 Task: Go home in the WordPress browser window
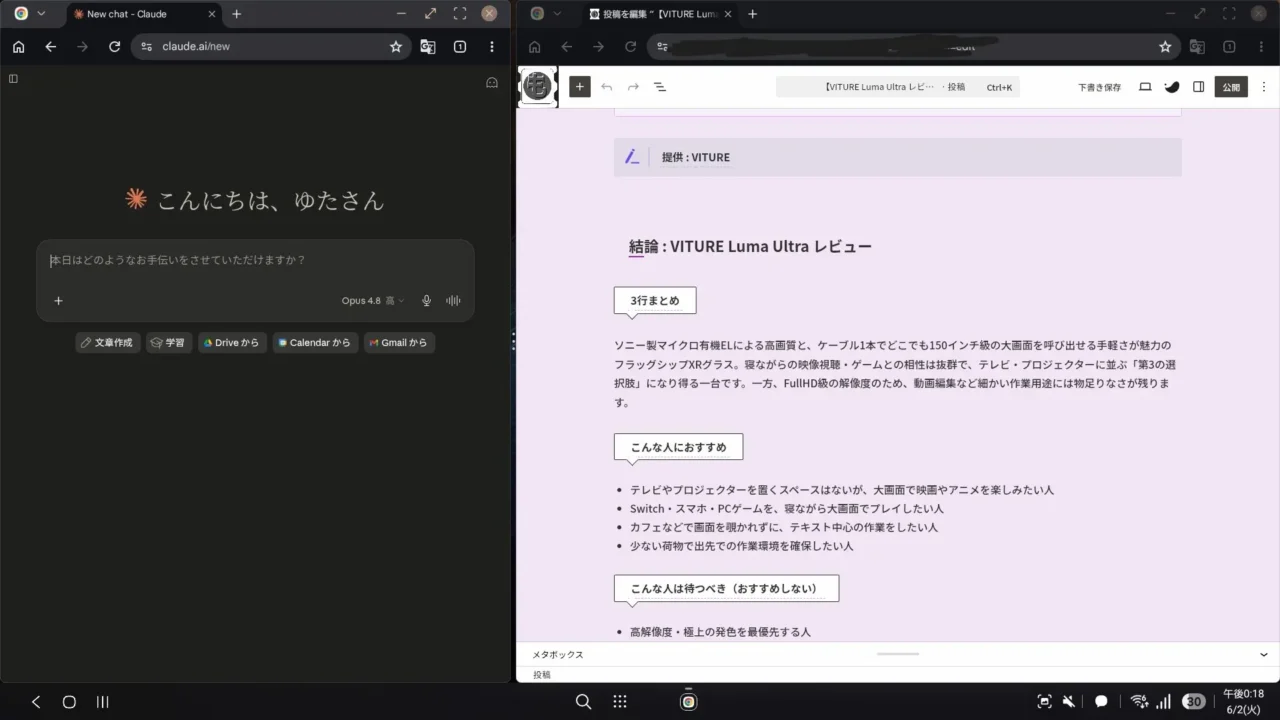pyautogui.click(x=534, y=46)
